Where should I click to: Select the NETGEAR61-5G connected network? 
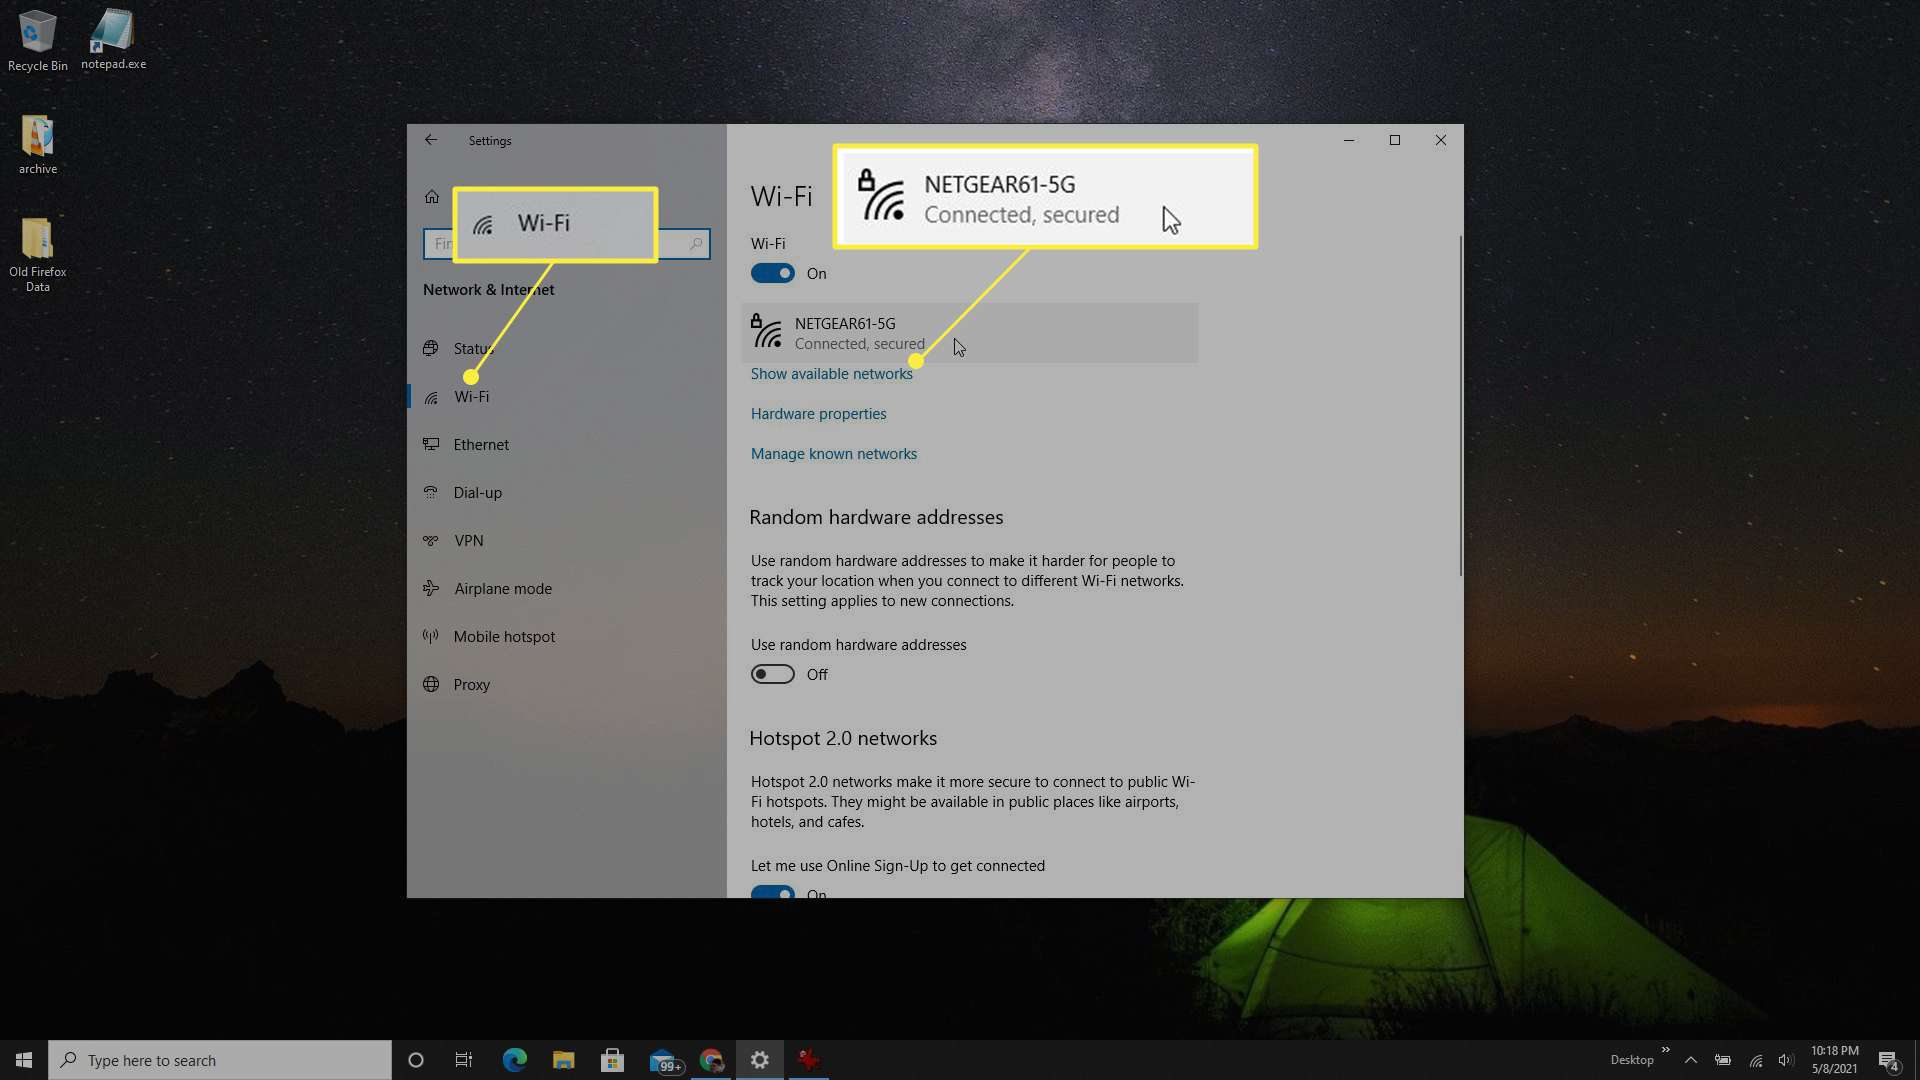(x=970, y=333)
